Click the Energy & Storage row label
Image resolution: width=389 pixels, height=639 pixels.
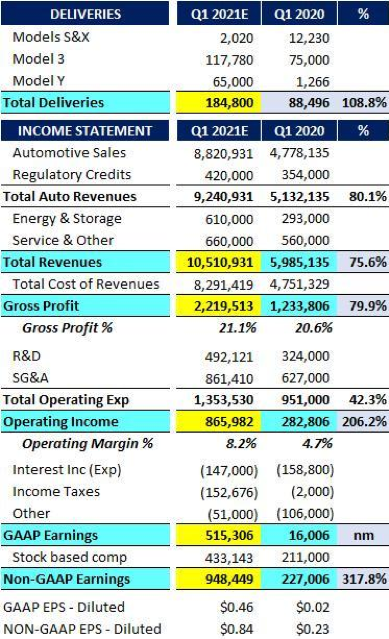tap(67, 219)
